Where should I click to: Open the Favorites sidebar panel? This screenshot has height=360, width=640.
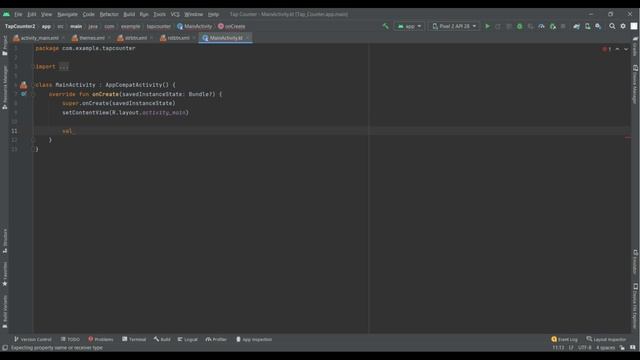pyautogui.click(x=5, y=274)
